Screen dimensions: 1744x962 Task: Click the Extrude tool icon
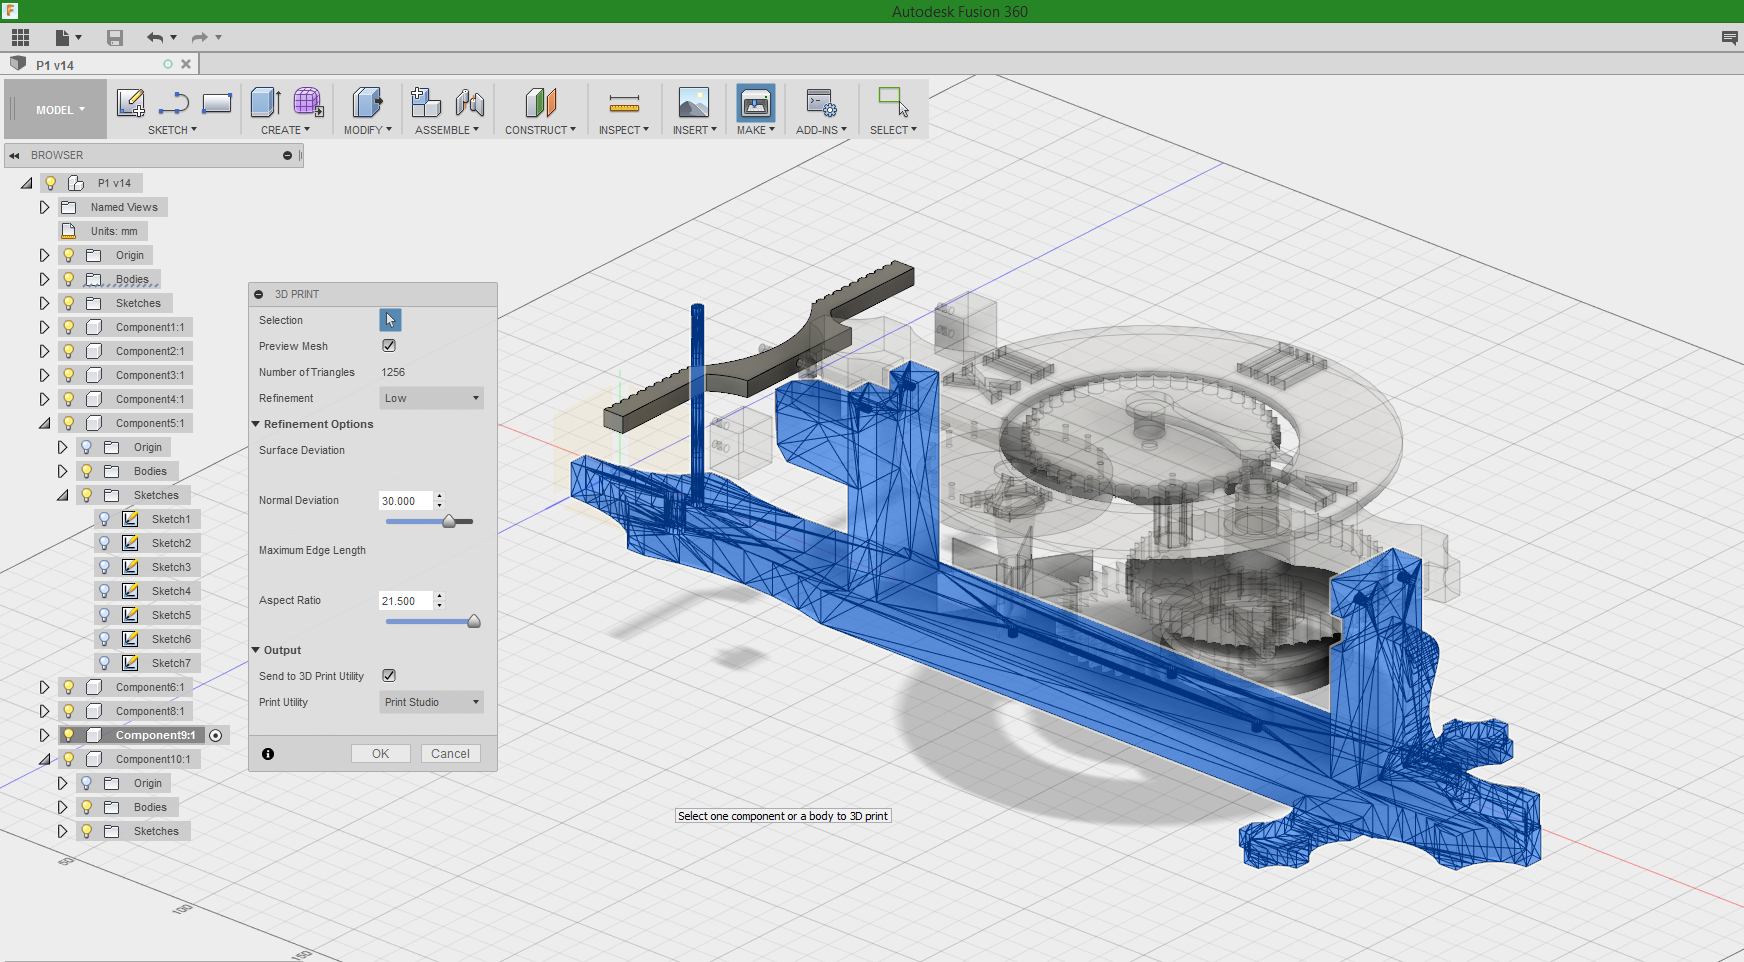tap(265, 102)
